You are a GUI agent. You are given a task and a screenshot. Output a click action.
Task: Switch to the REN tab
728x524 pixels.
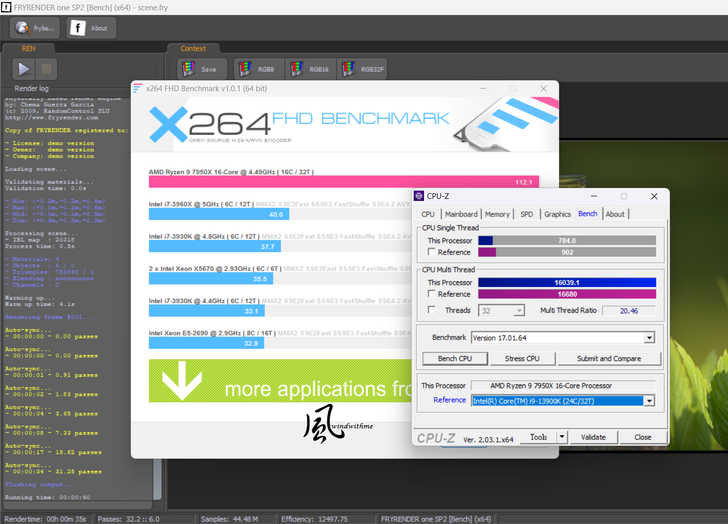click(28, 48)
